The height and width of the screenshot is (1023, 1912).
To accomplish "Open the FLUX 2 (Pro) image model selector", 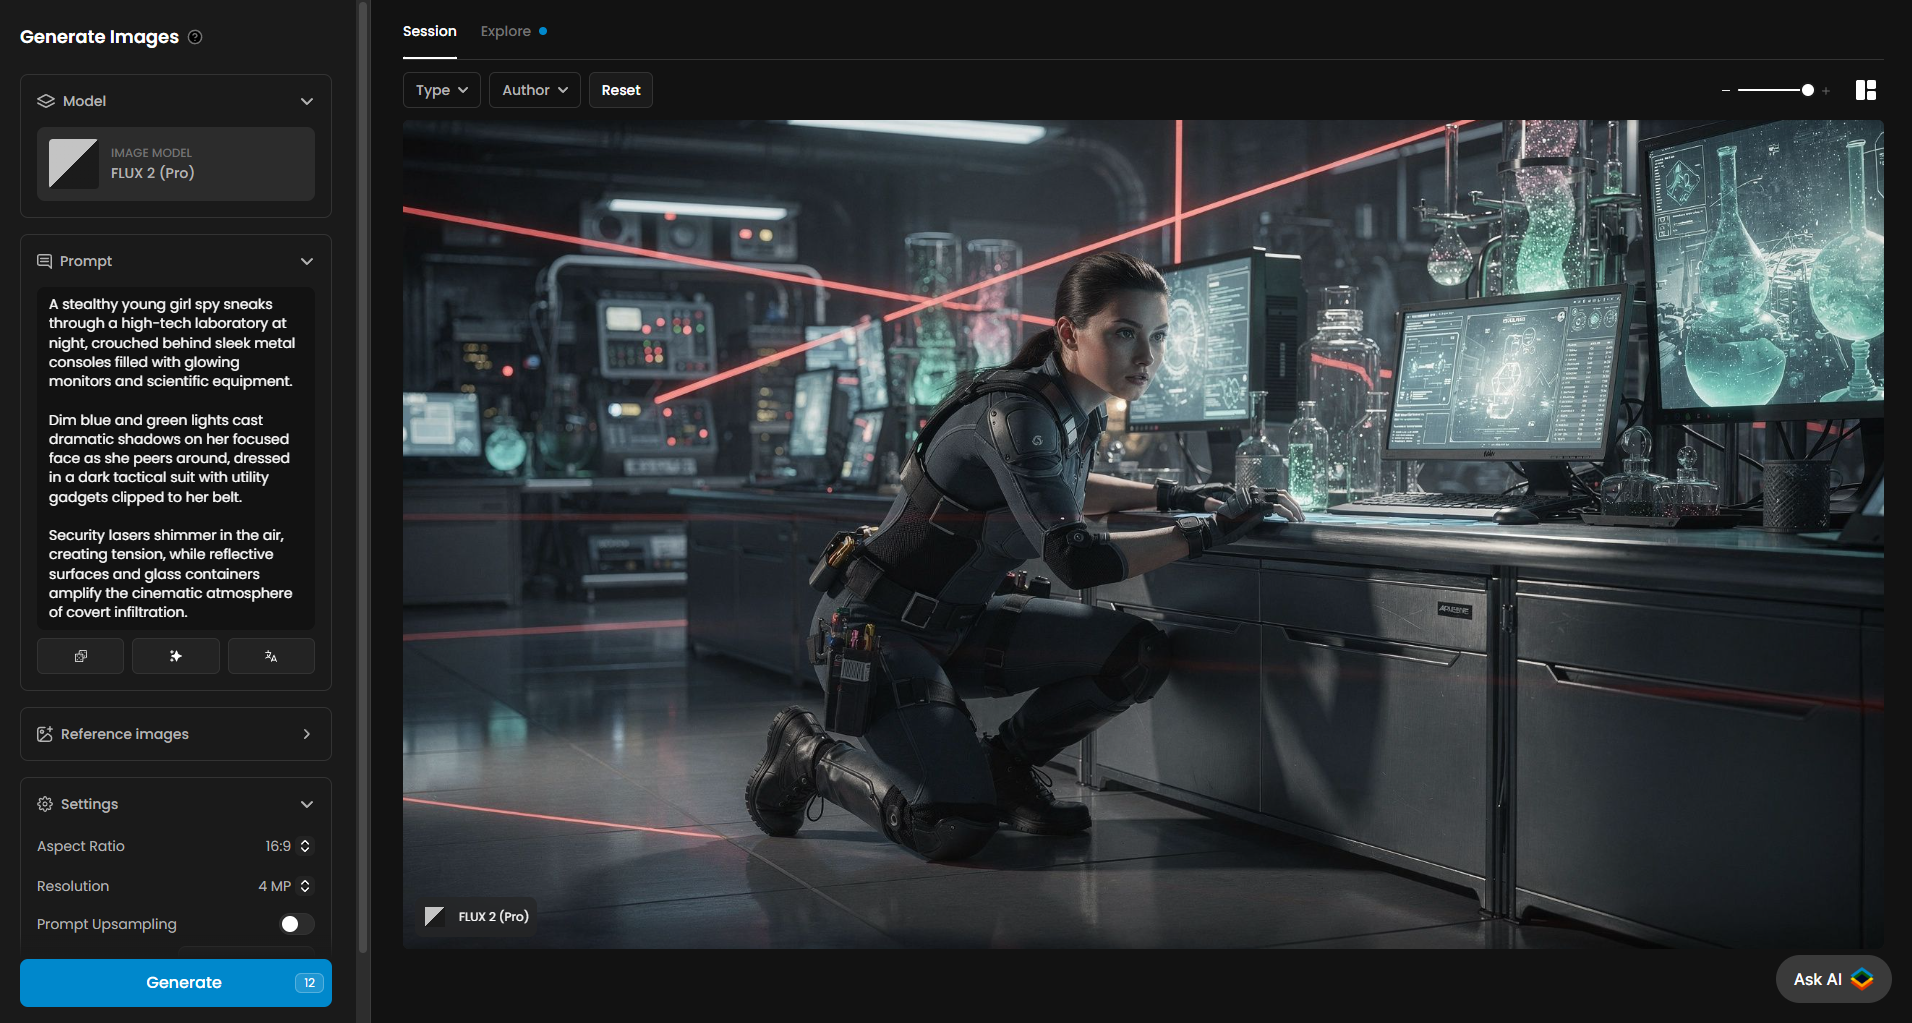I will point(176,164).
